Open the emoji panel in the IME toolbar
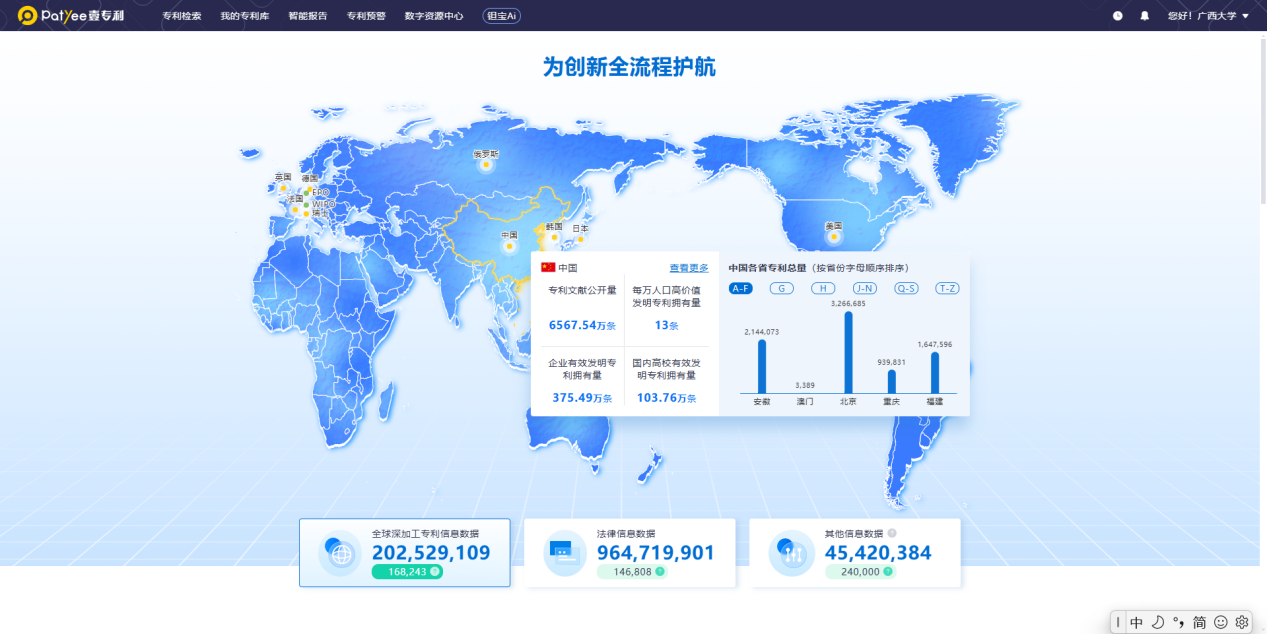 1221,622
